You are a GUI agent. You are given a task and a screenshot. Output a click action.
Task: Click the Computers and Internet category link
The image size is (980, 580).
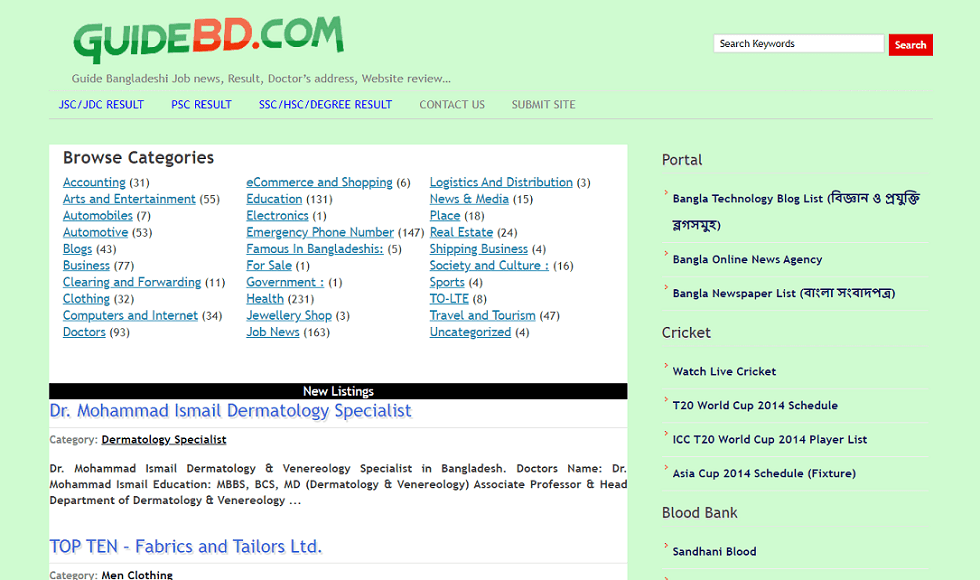pyautogui.click(x=130, y=314)
